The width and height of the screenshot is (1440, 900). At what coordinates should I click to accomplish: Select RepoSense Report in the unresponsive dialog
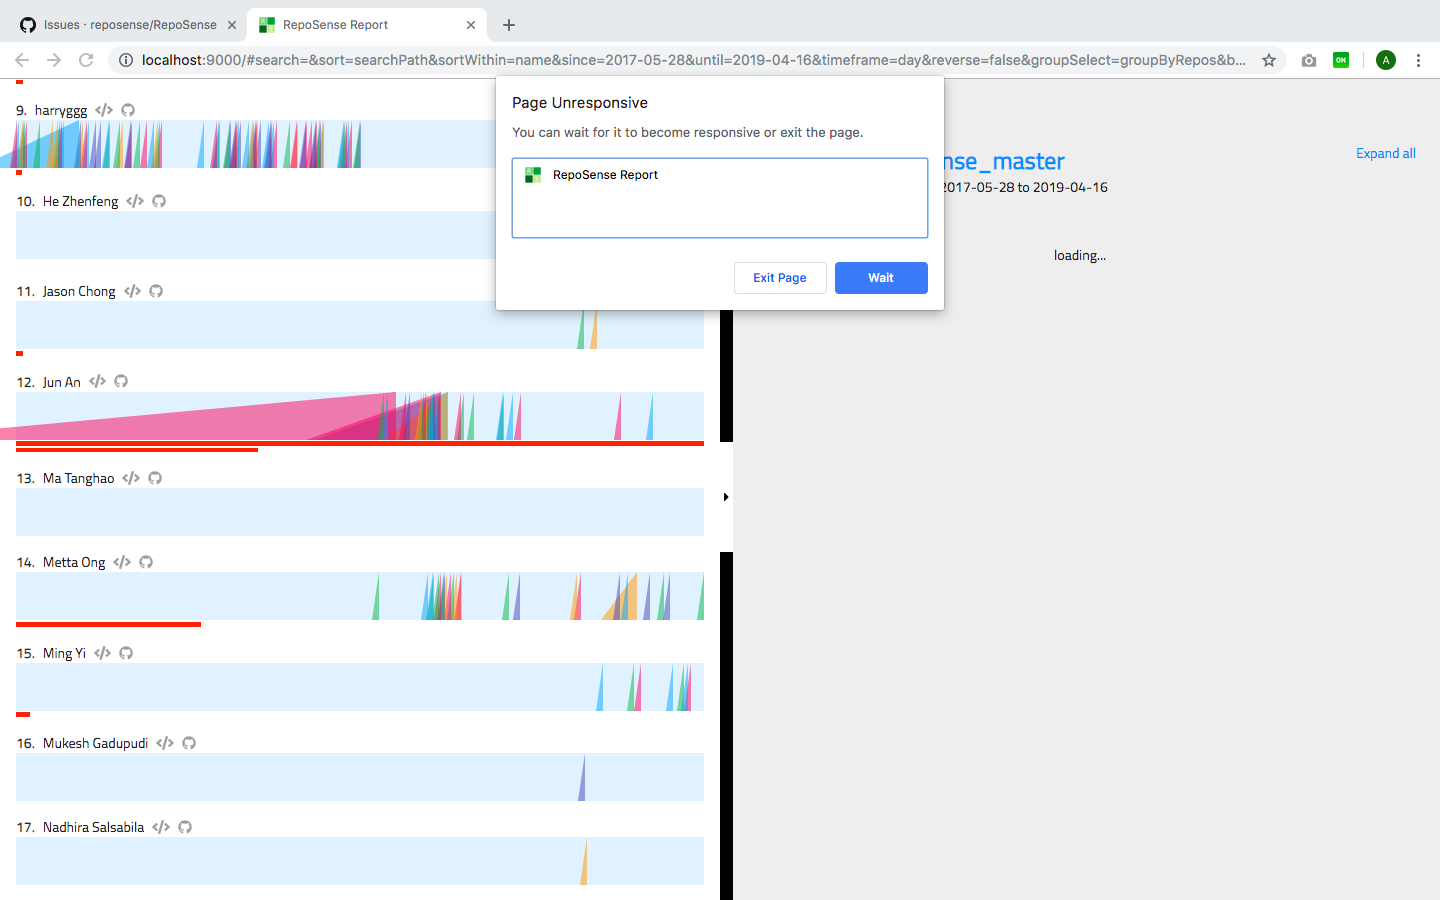719,198
